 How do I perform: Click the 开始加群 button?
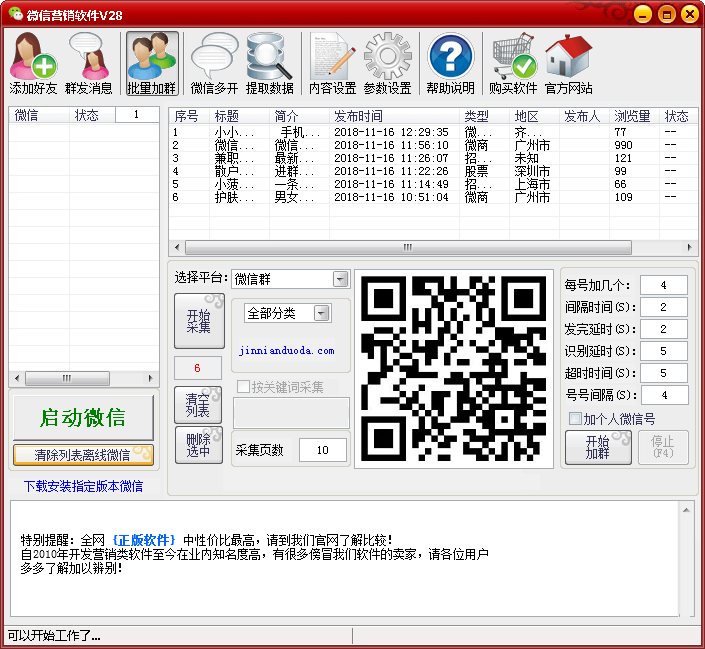[x=598, y=447]
